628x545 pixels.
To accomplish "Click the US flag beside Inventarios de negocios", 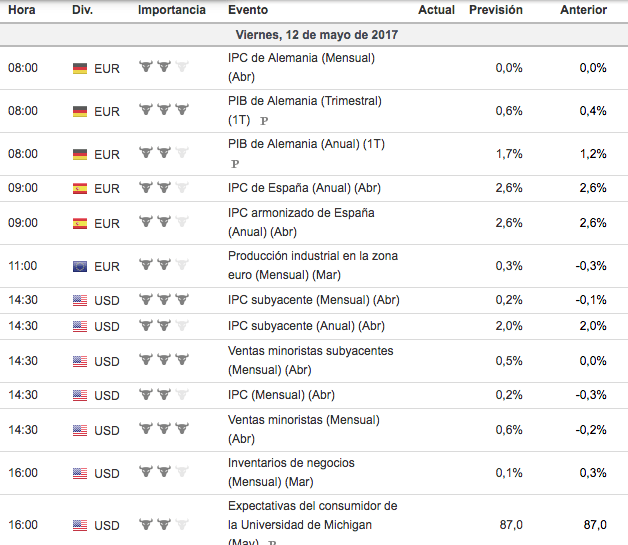I will pyautogui.click(x=80, y=473).
